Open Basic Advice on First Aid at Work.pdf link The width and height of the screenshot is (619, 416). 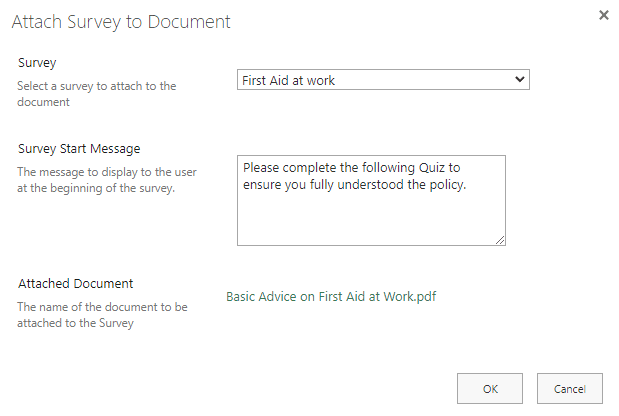click(x=331, y=296)
